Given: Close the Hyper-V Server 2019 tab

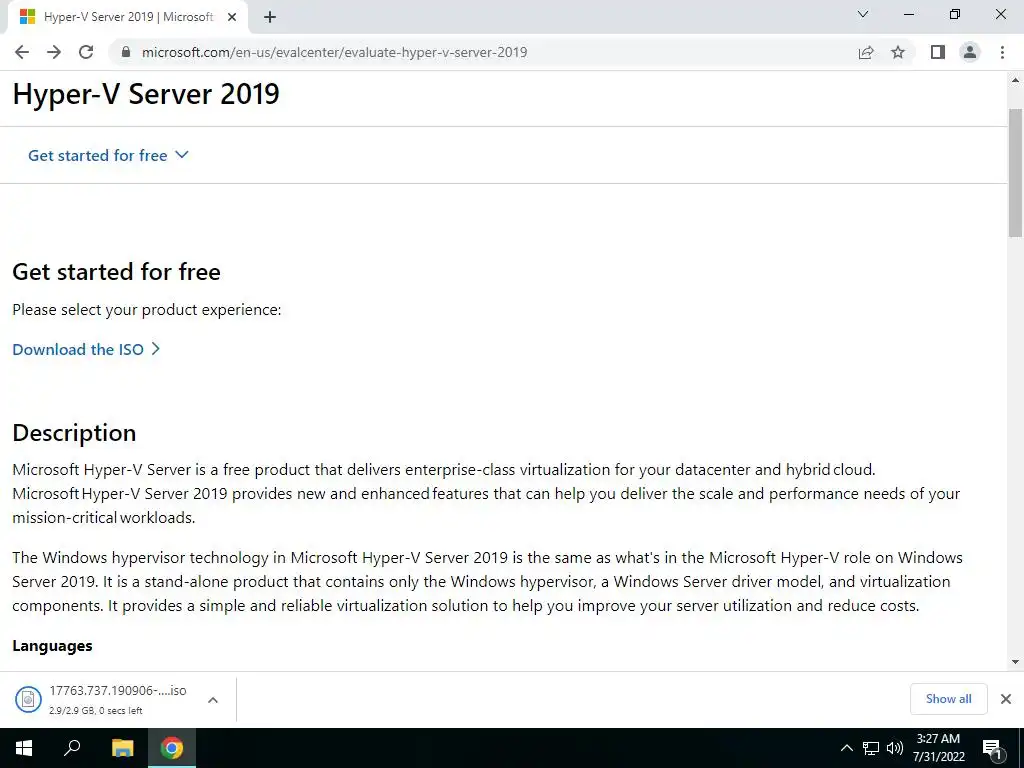Looking at the screenshot, I should tap(232, 17).
